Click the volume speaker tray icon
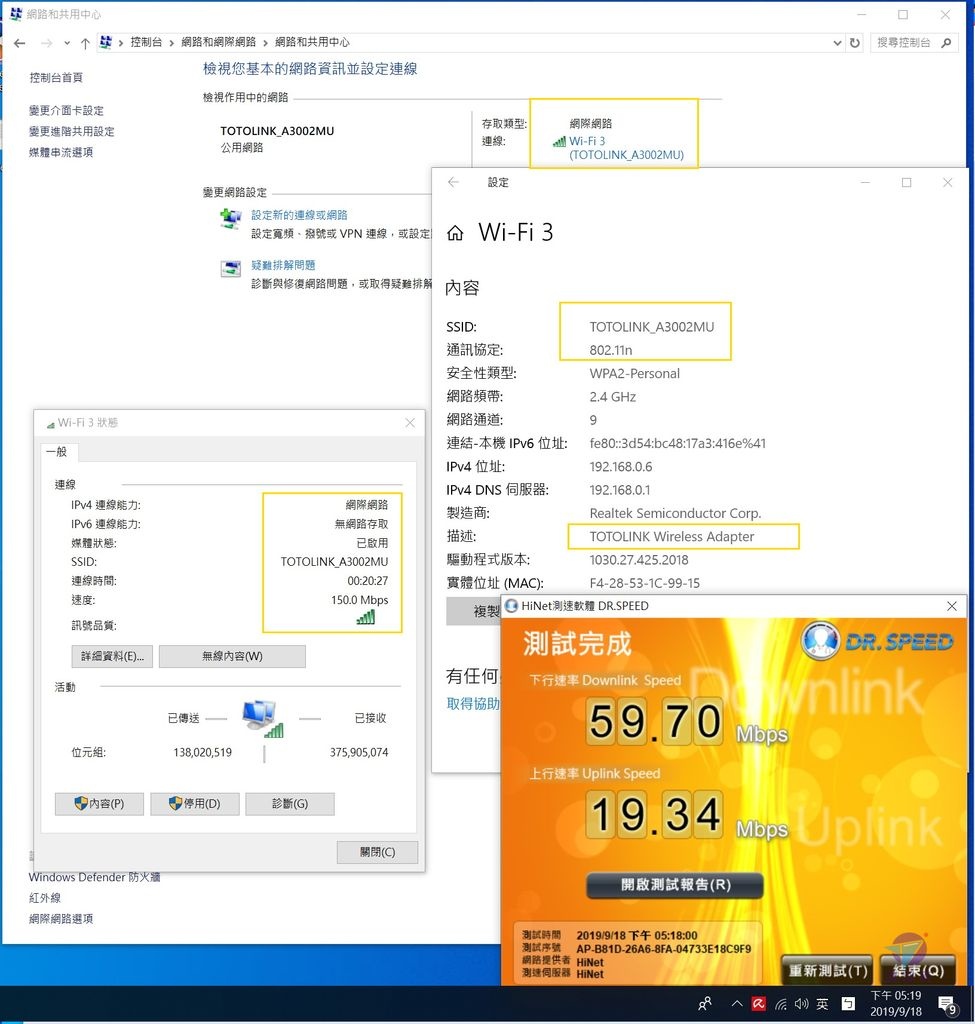The width and height of the screenshot is (975, 1024). 801,1004
